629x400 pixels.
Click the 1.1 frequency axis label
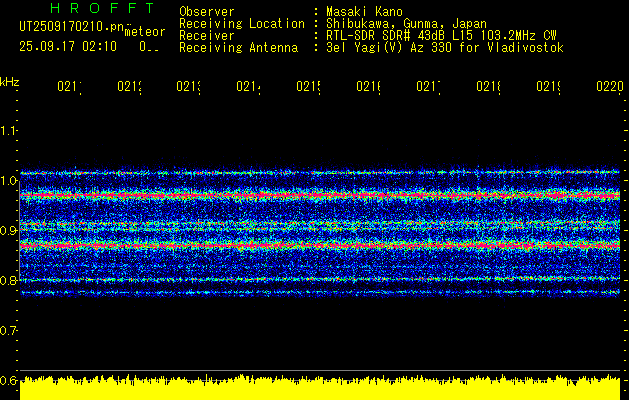pyautogui.click(x=9, y=131)
